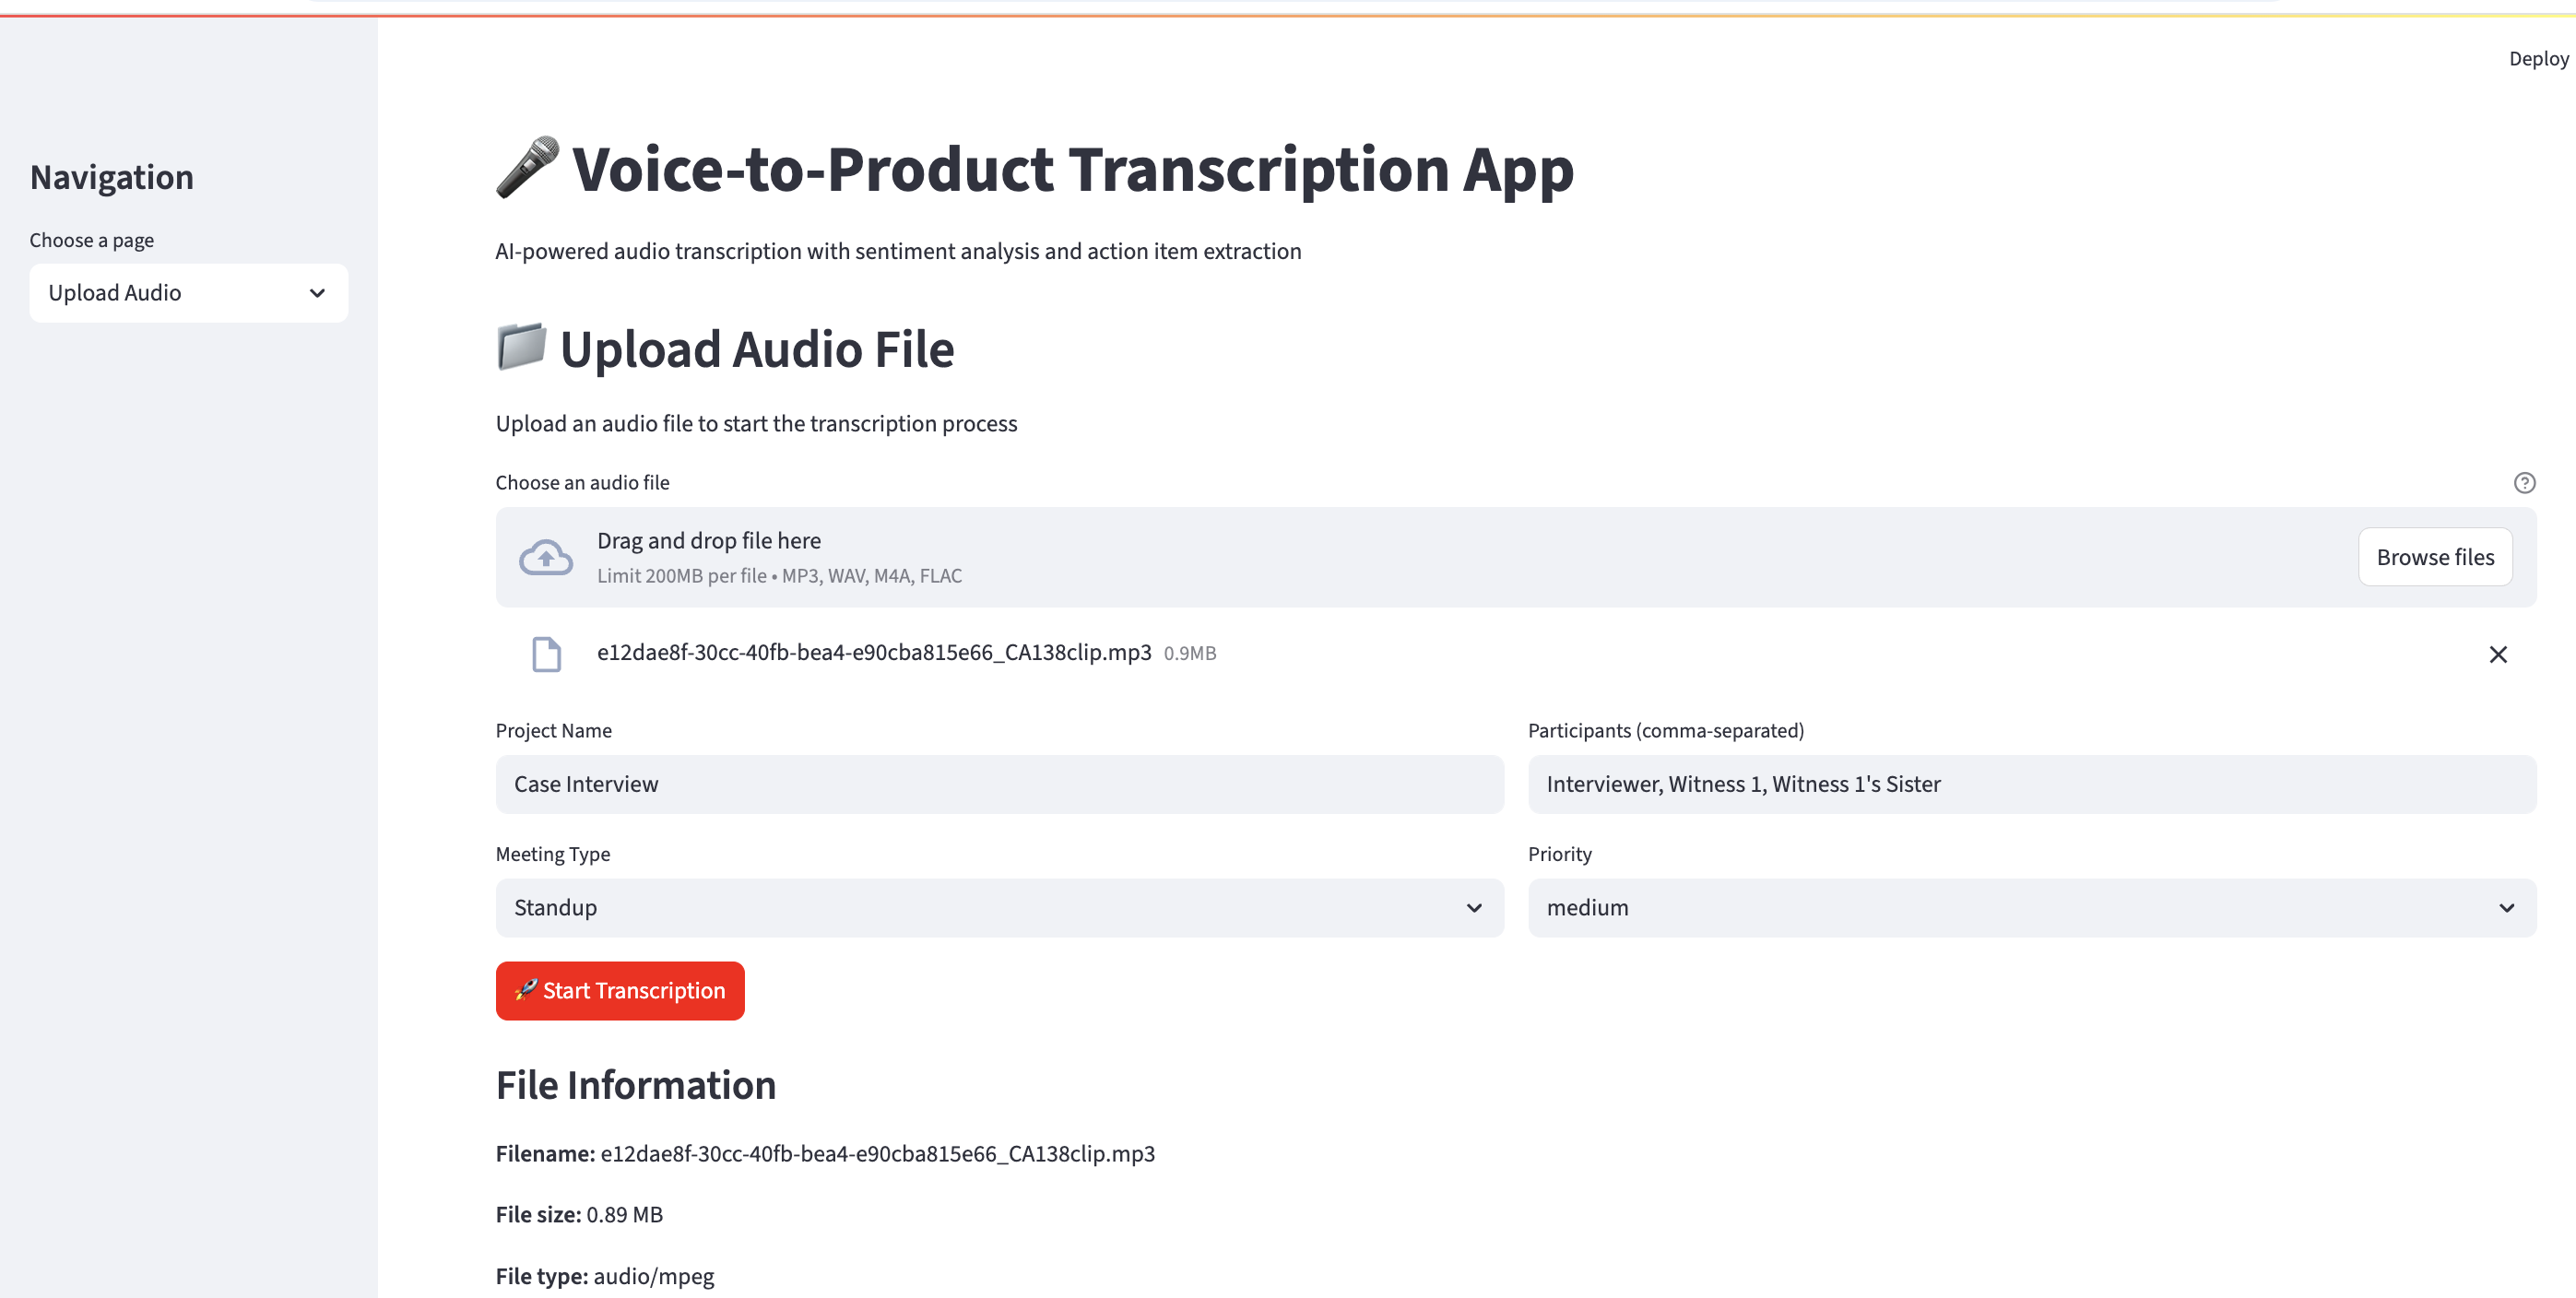Viewport: 2576px width, 1298px height.
Task: Click the cloud upload icon
Action: point(546,557)
